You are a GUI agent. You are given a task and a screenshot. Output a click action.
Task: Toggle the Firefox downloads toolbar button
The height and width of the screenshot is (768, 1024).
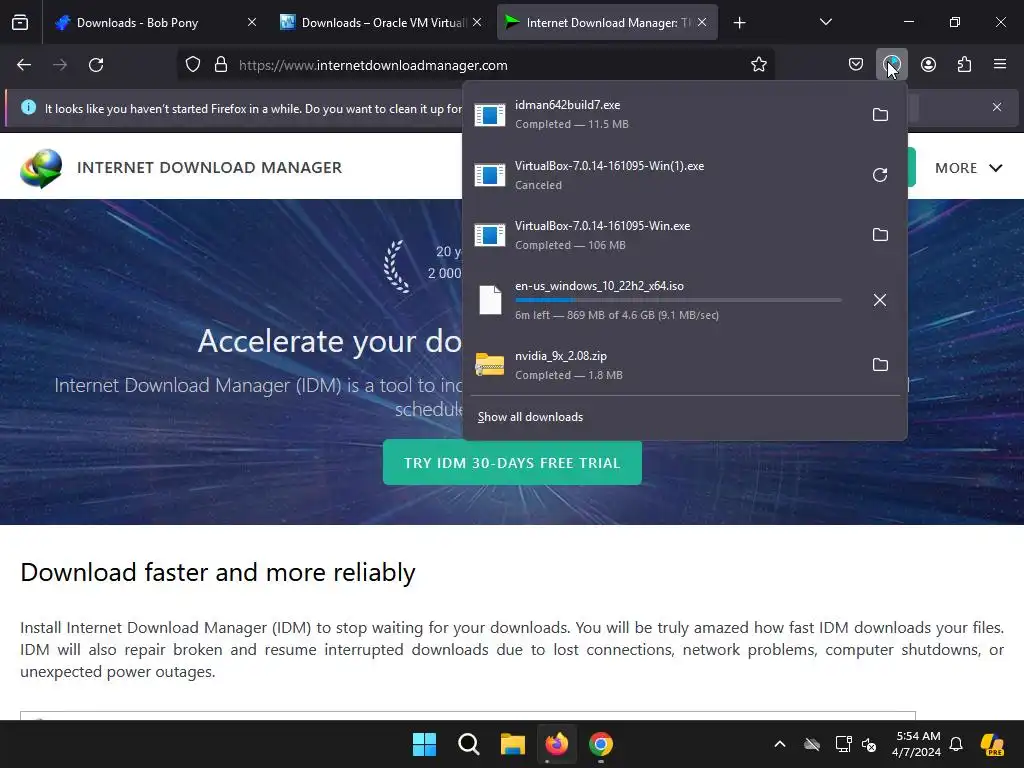[x=891, y=65]
